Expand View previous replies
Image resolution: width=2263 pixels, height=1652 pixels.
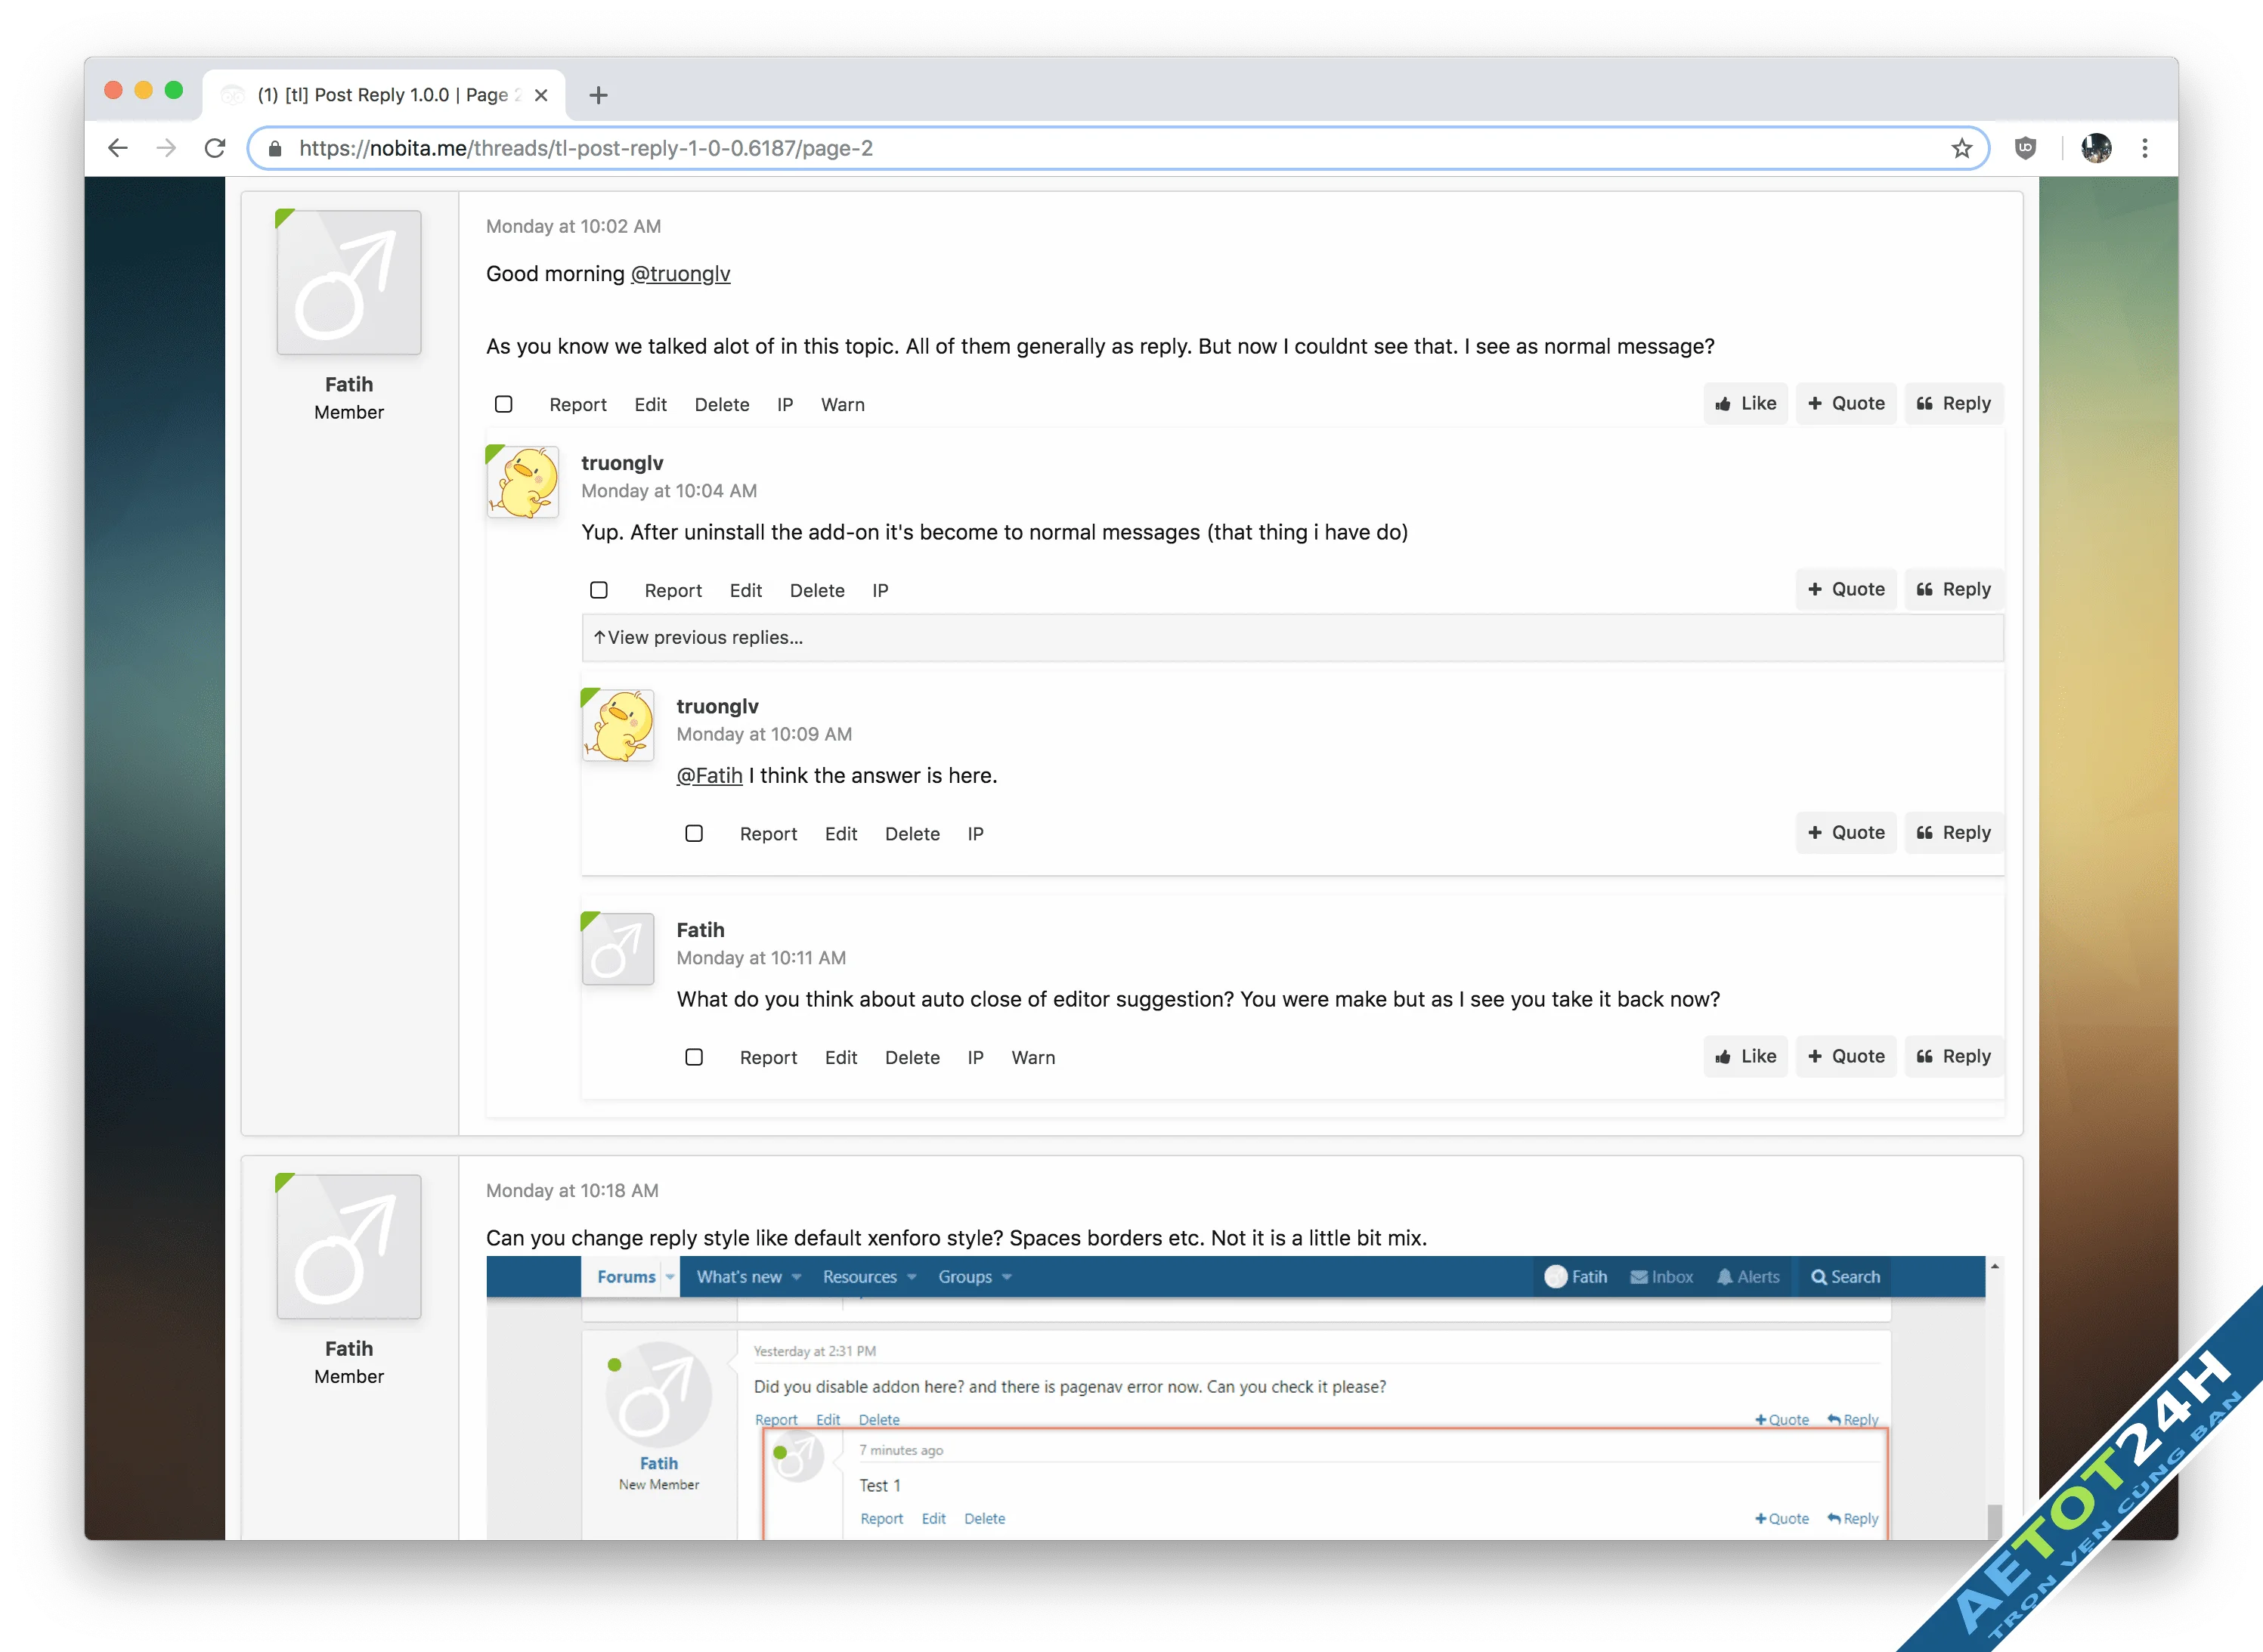click(x=704, y=637)
